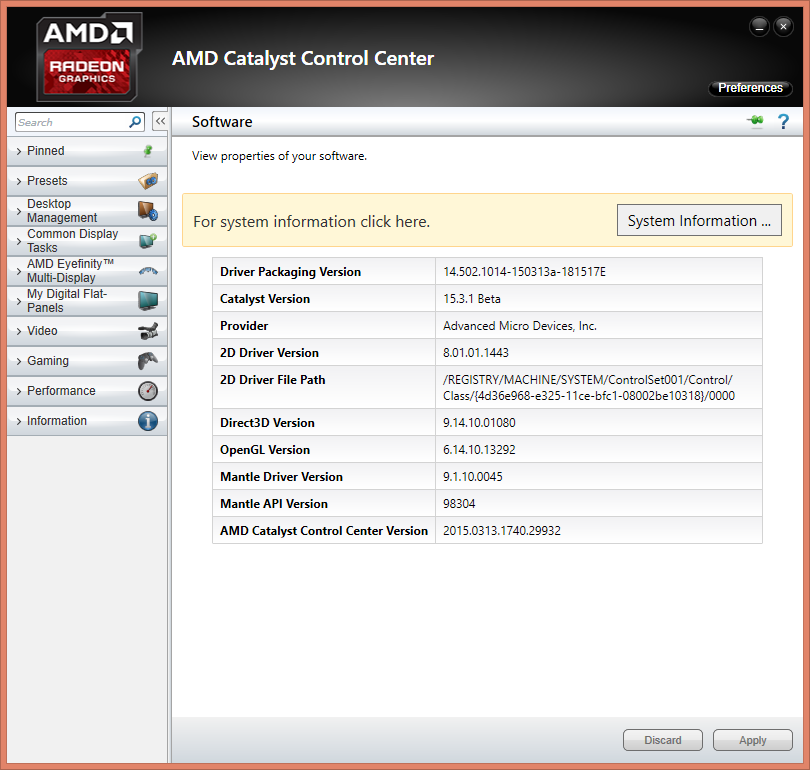Click the '15.3.1 Beta' Catalyst version value
The width and height of the screenshot is (810, 770).
[472, 298]
